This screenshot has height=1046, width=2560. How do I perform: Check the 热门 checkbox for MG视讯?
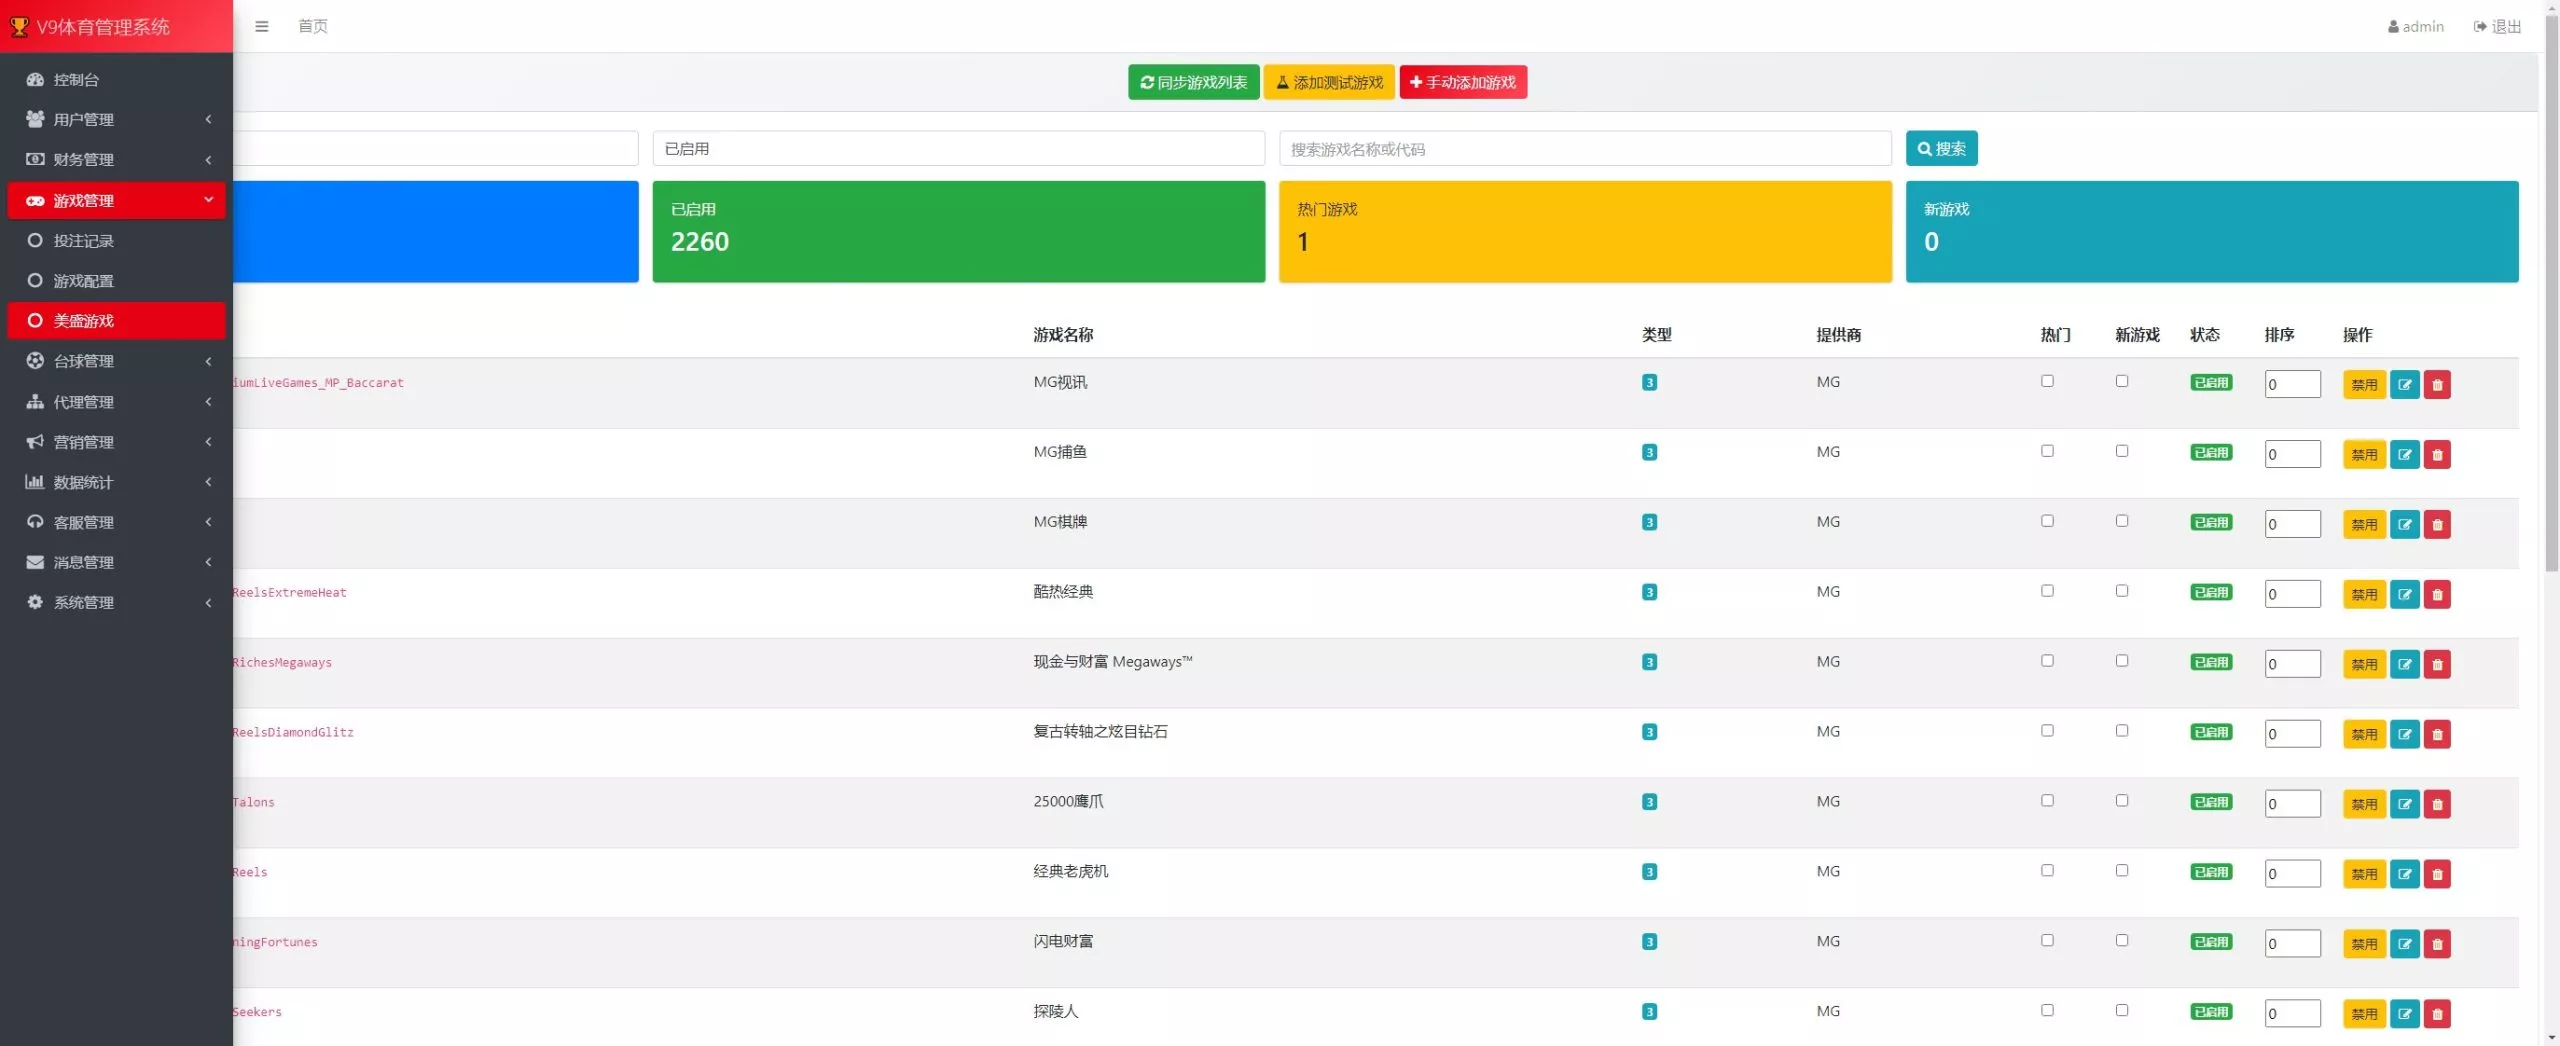[2047, 381]
